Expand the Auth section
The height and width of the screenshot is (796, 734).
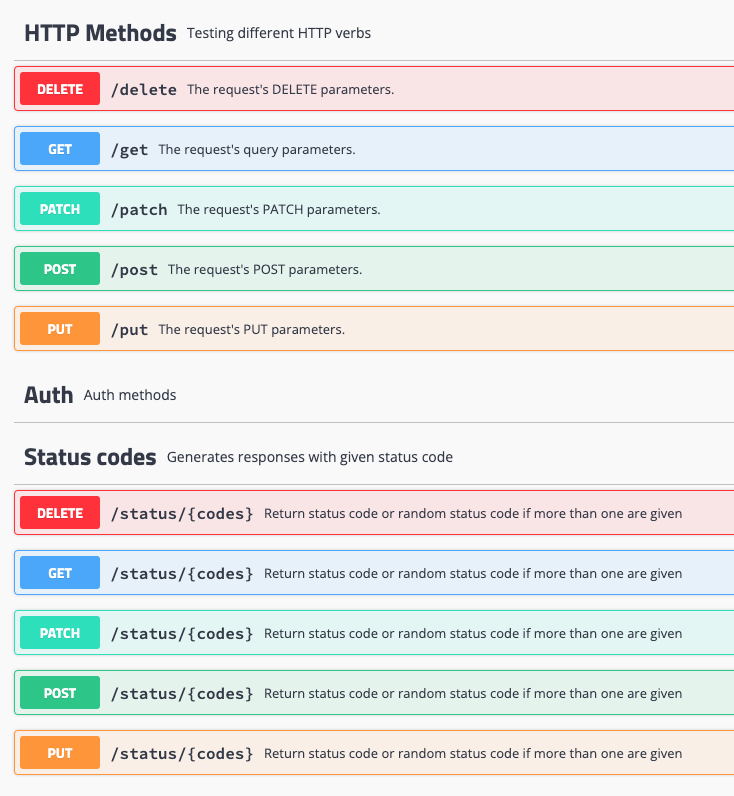[48, 395]
